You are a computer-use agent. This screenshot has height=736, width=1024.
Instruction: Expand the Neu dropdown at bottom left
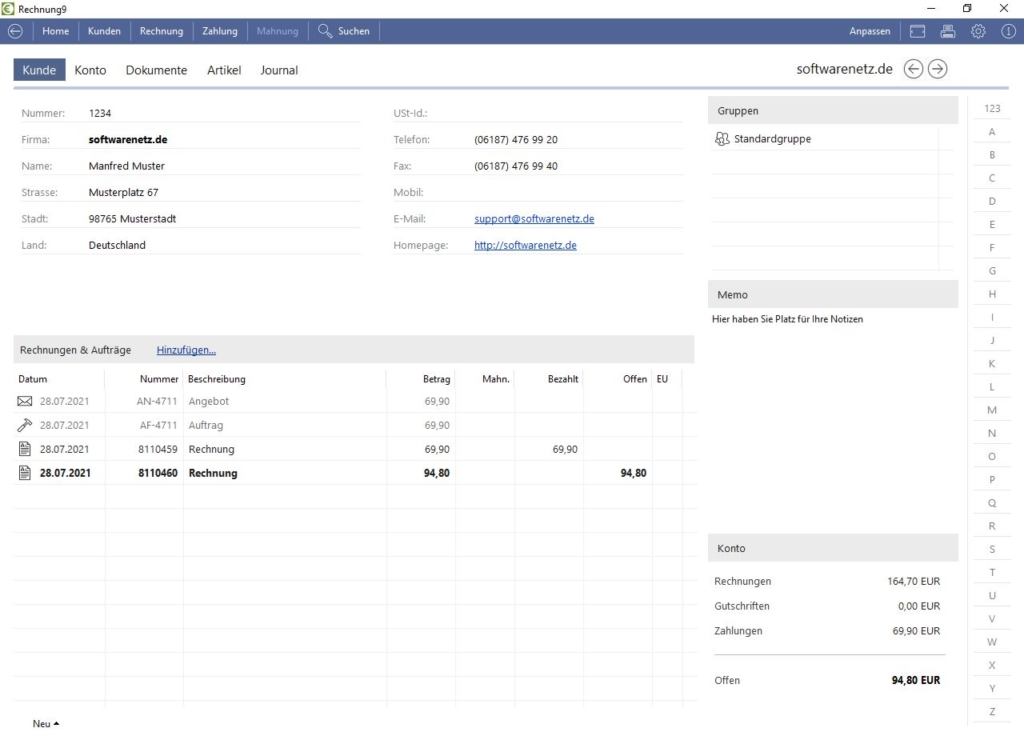click(x=46, y=724)
